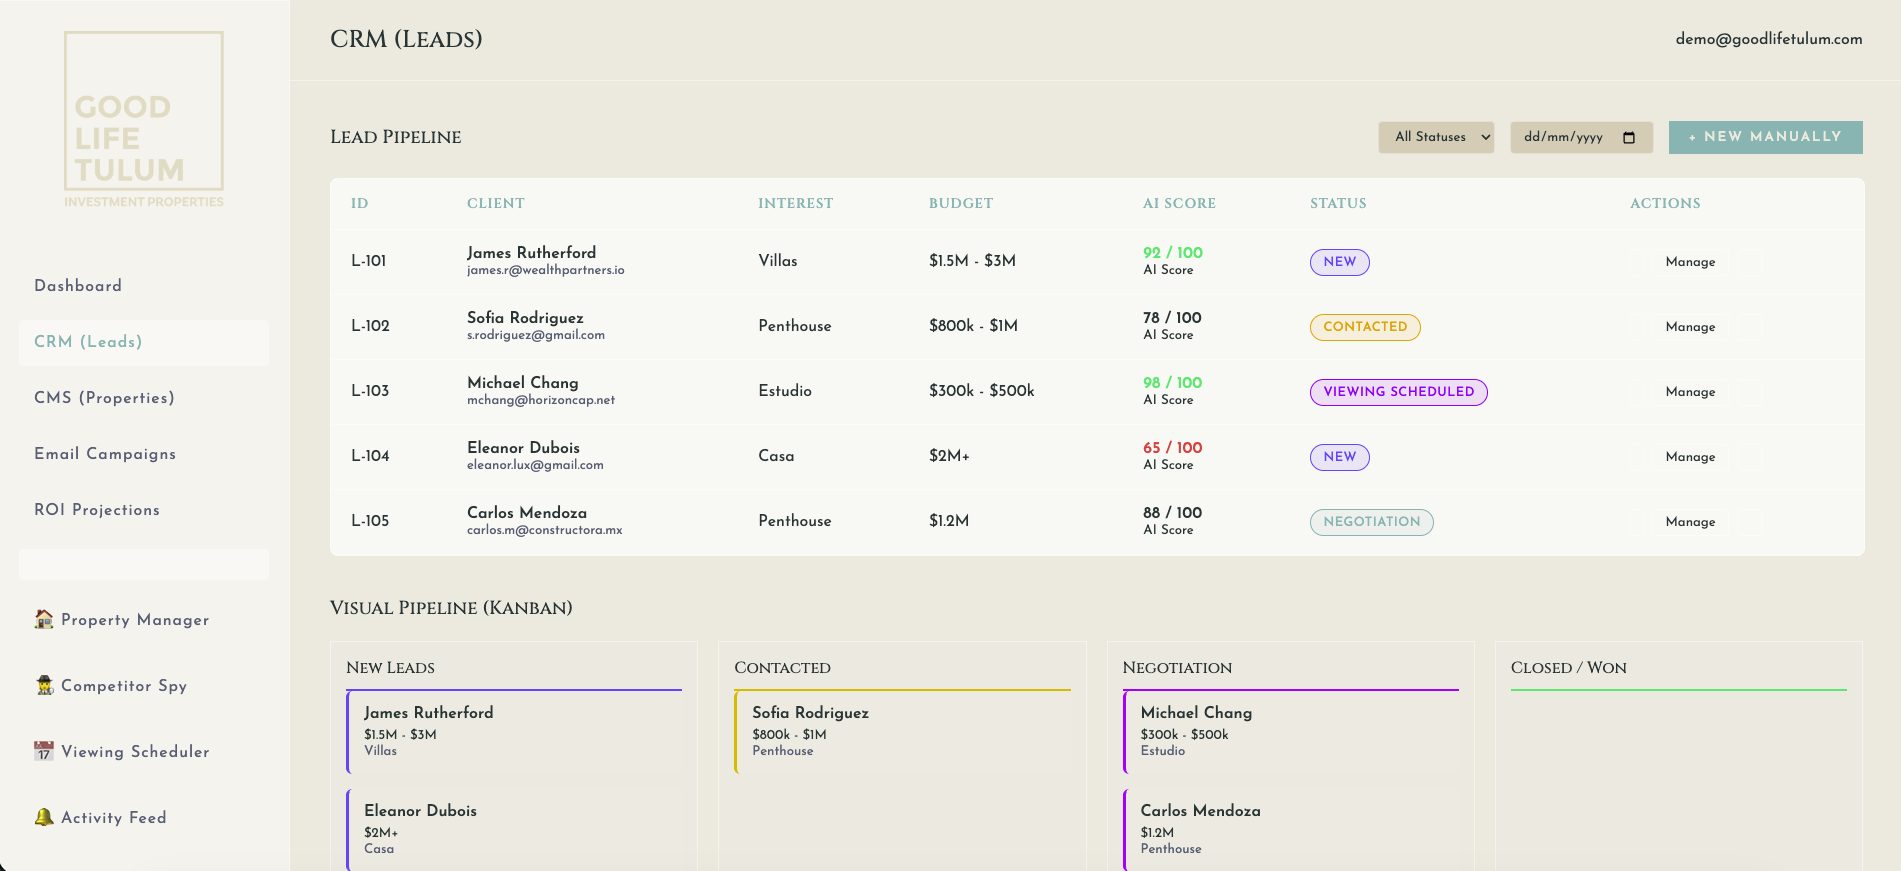Click the Property Manager house icon
This screenshot has height=871, width=1901.
point(44,619)
